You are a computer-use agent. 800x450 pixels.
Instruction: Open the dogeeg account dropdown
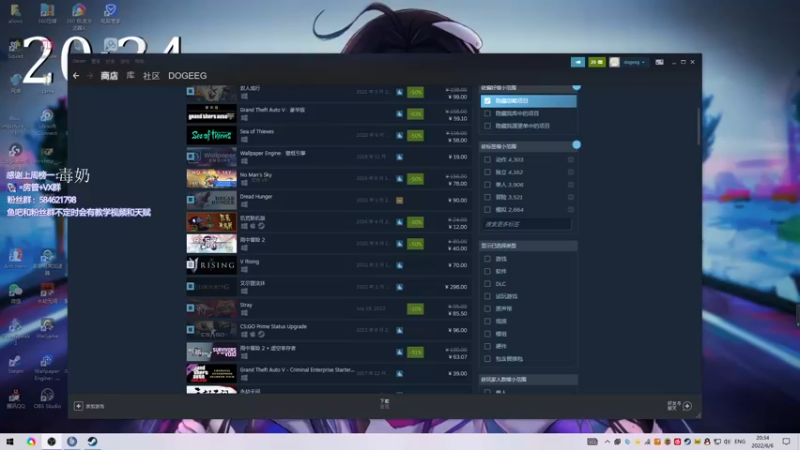click(634, 62)
